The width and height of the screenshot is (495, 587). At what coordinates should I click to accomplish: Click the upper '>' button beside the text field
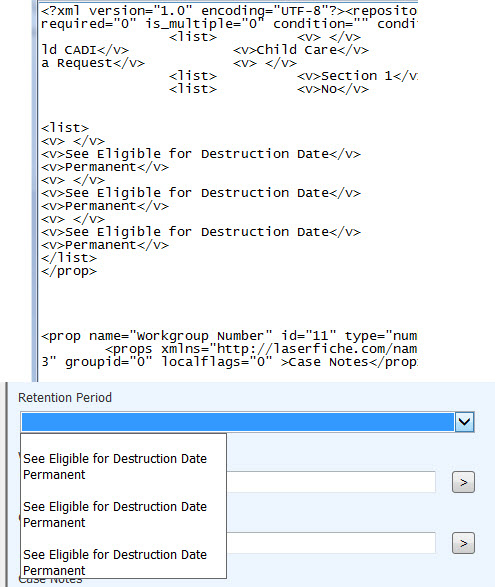pos(463,482)
